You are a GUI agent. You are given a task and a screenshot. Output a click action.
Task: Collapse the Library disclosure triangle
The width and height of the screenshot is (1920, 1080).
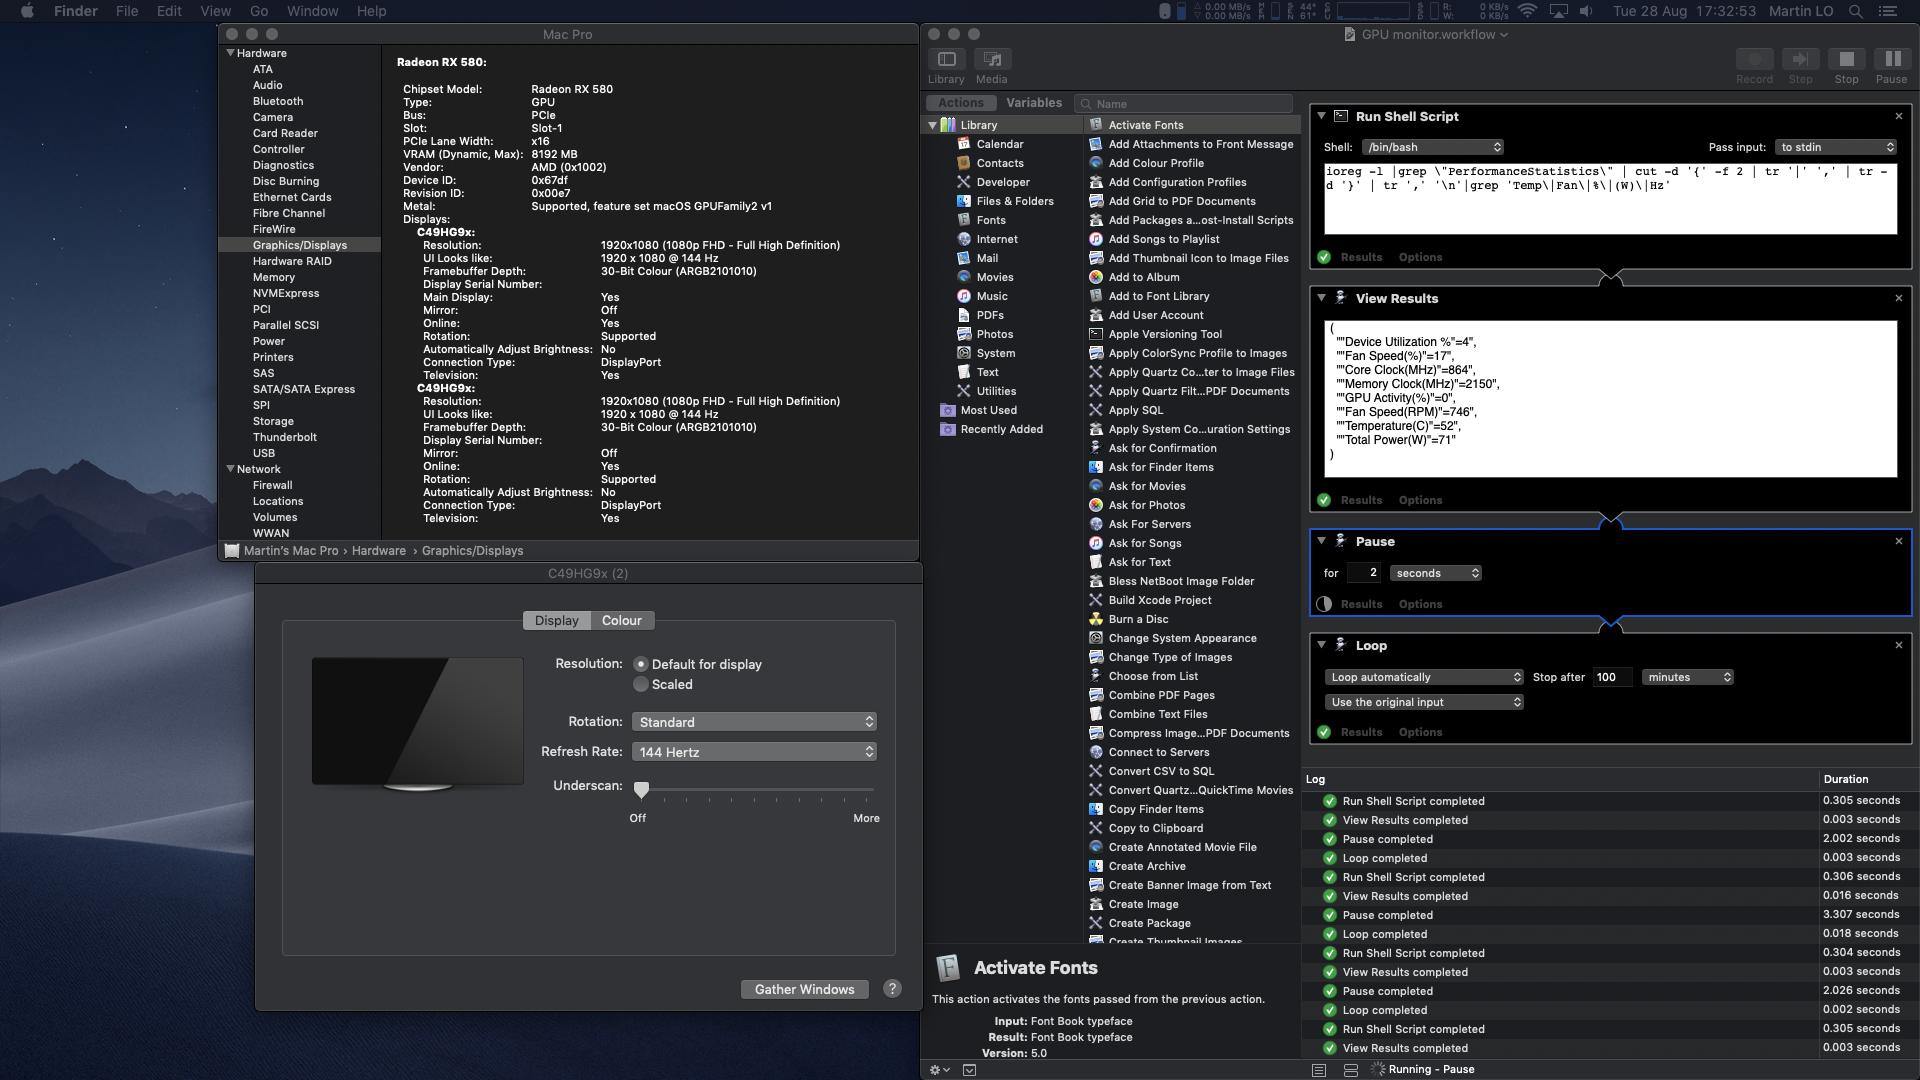point(932,125)
